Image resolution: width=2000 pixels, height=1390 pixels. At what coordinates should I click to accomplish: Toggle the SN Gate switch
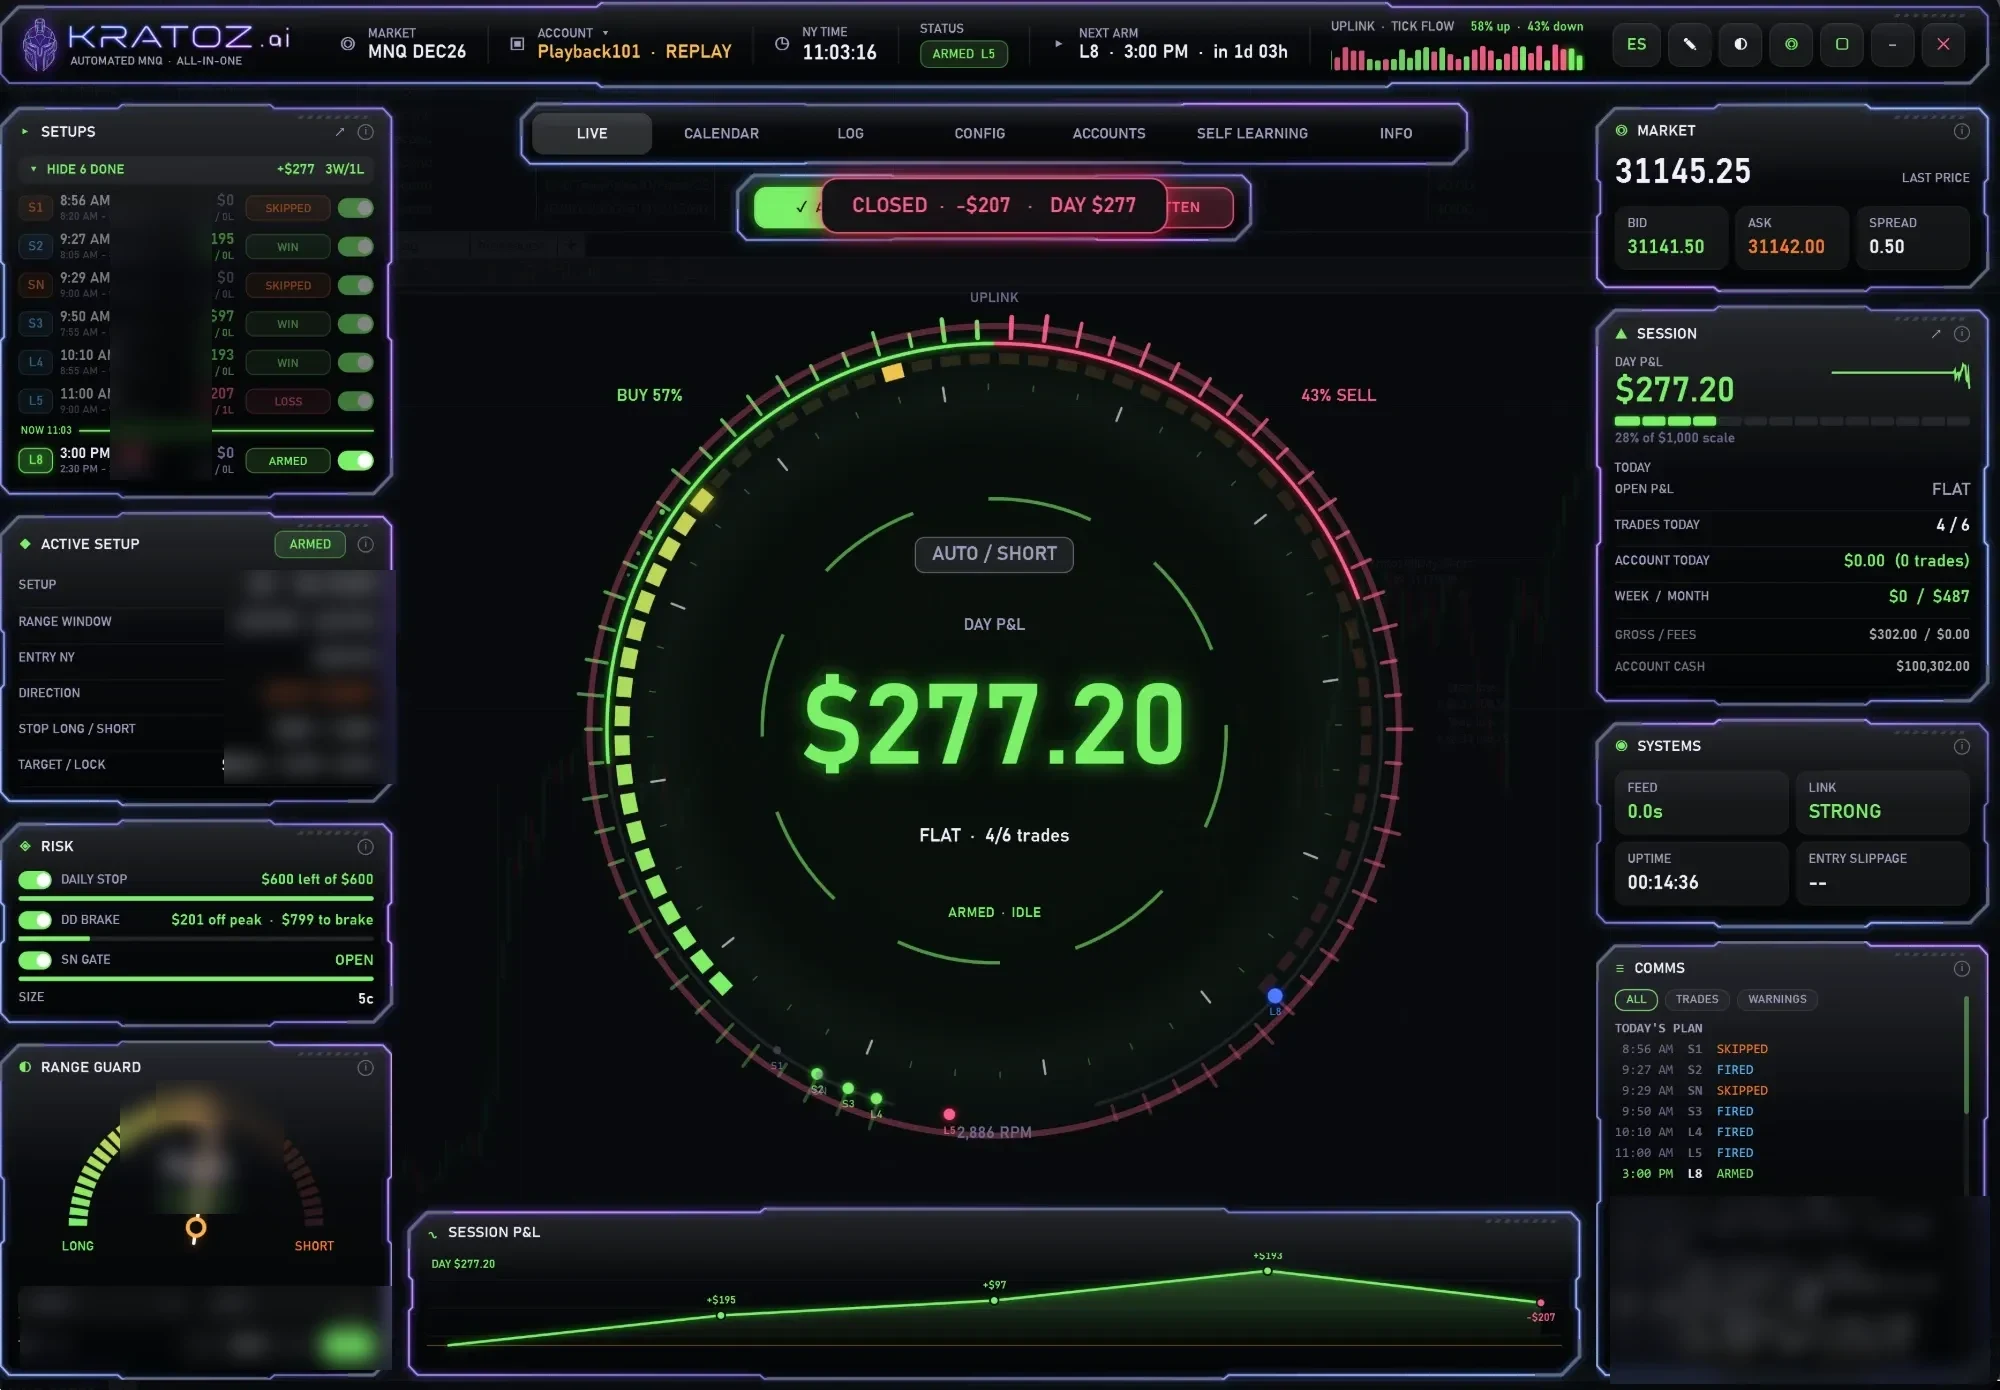click(35, 960)
